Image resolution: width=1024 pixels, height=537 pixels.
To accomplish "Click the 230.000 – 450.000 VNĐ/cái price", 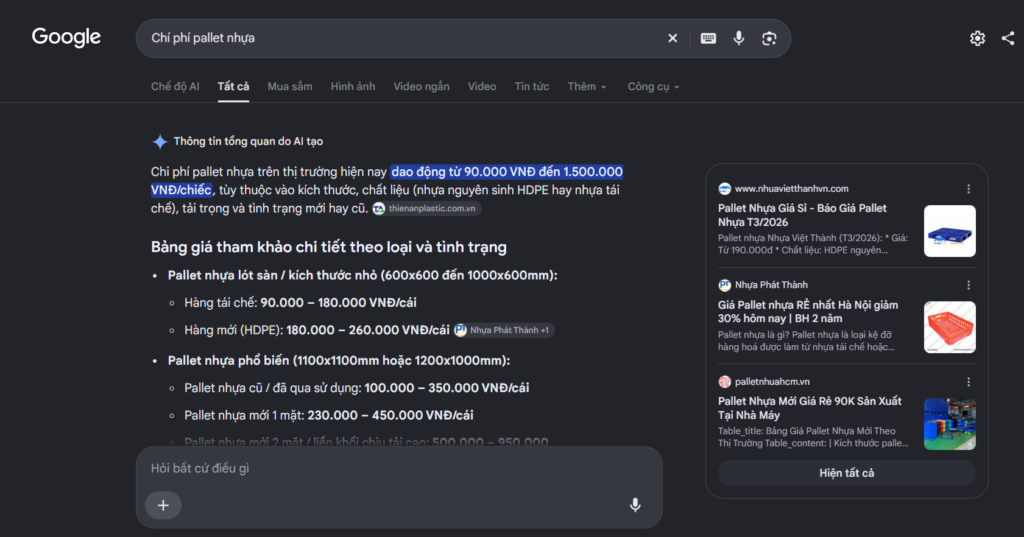I will (391, 415).
